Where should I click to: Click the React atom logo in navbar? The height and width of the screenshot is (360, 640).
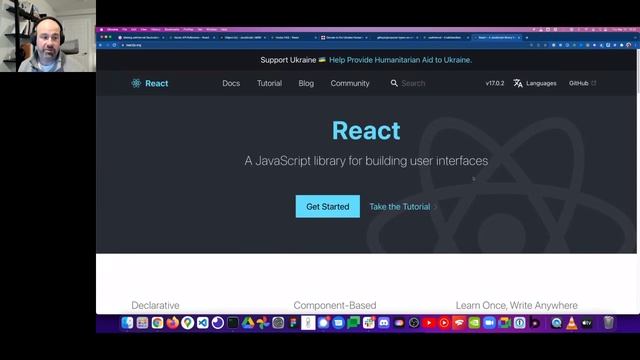(136, 83)
